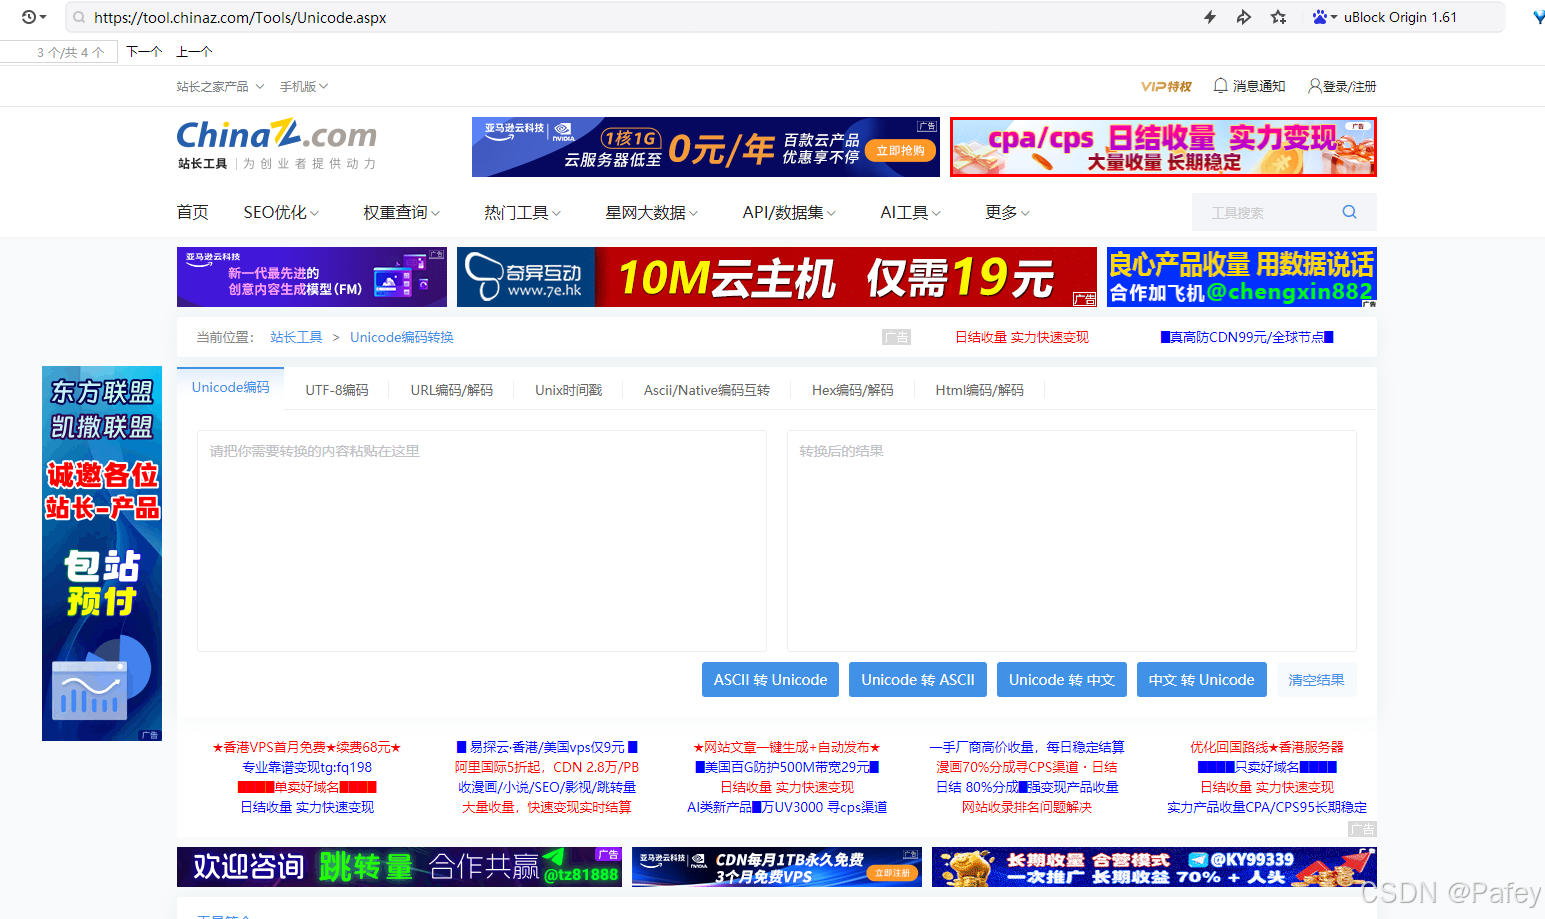Click Unicode 转 中文 button
Viewport: 1545px width, 919px height.
[1061, 680]
